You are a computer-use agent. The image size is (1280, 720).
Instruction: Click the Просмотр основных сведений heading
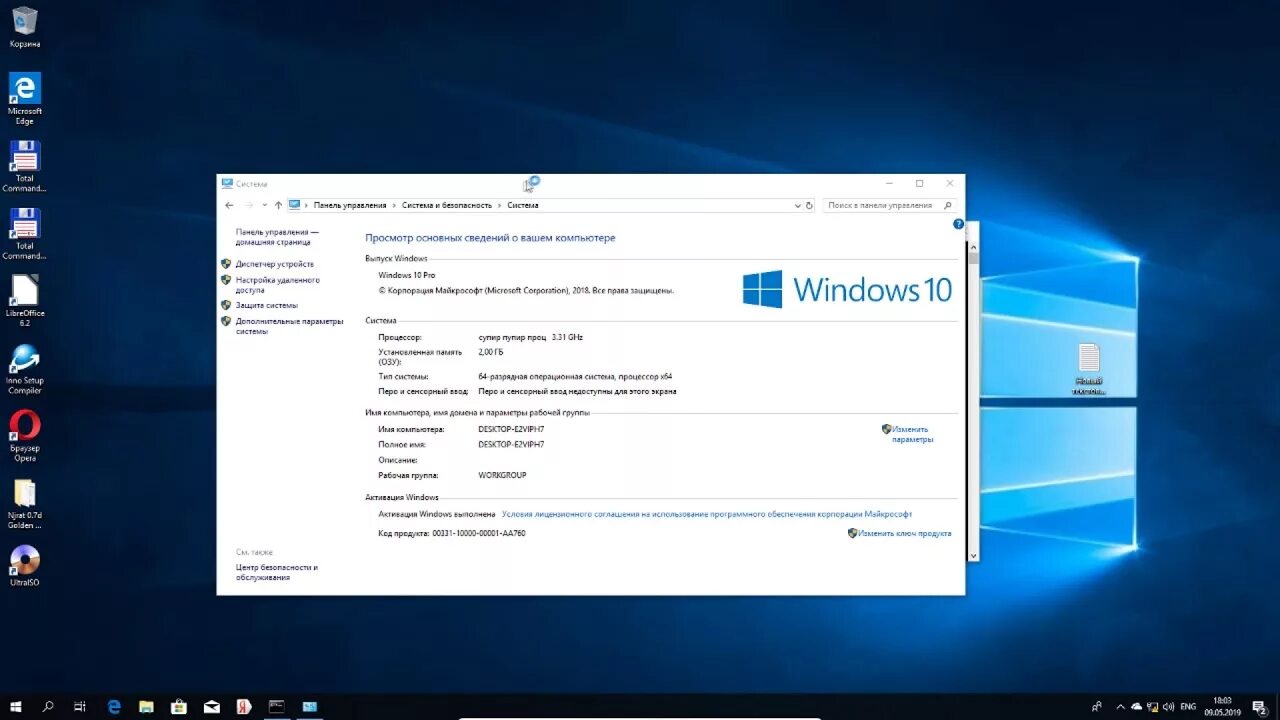(490, 238)
